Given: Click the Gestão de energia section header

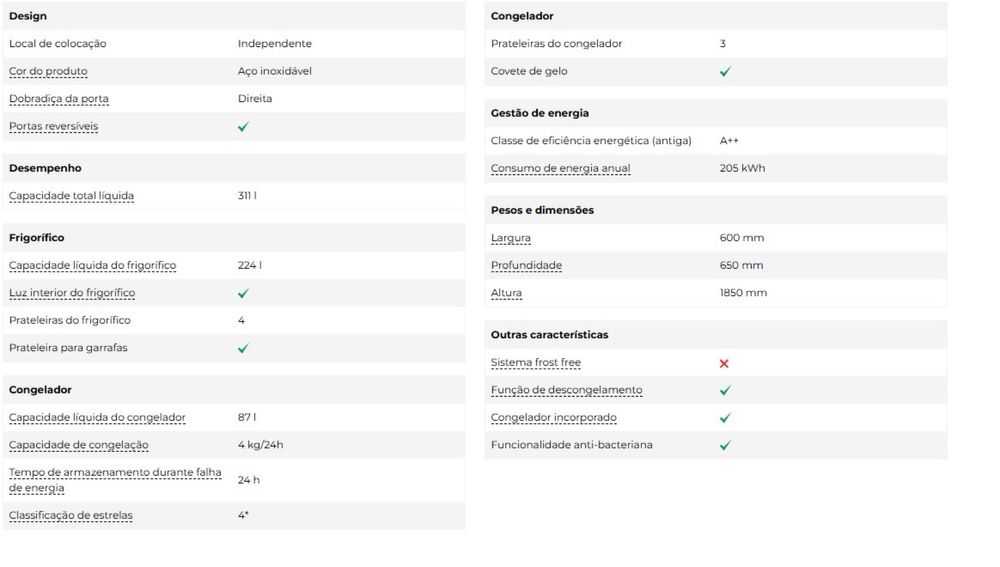Looking at the screenshot, I should pos(540,114).
